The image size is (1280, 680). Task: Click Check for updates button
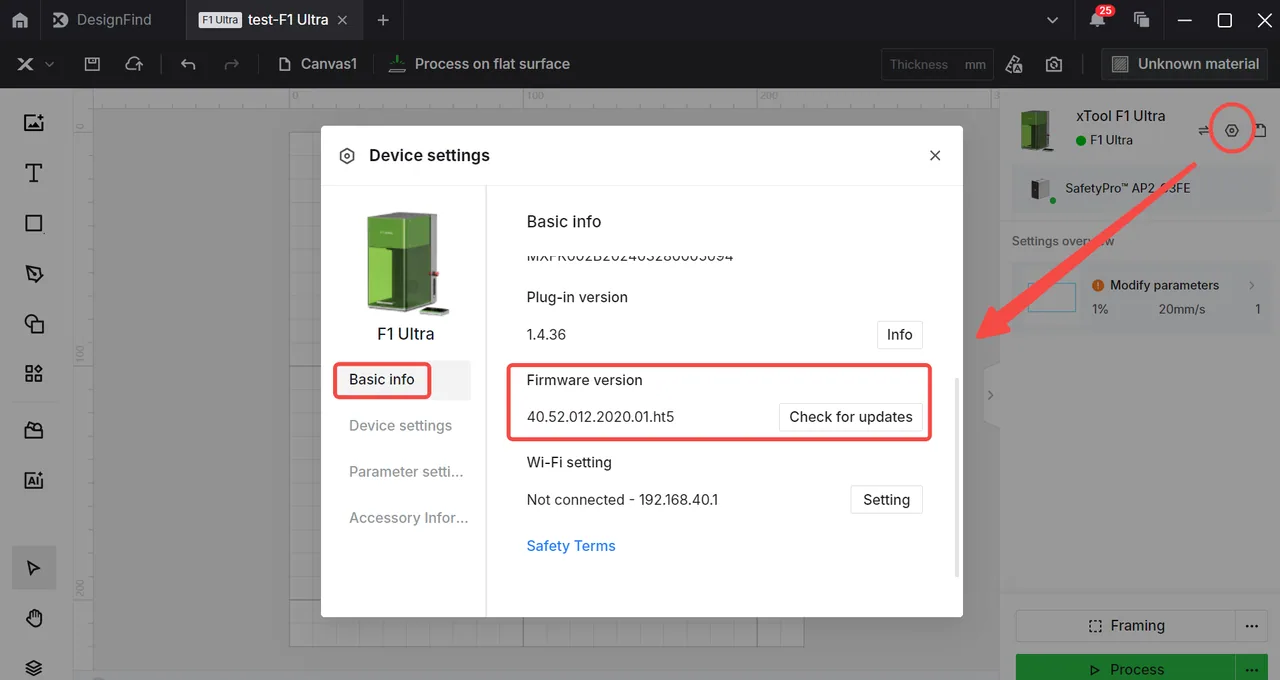[850, 417]
